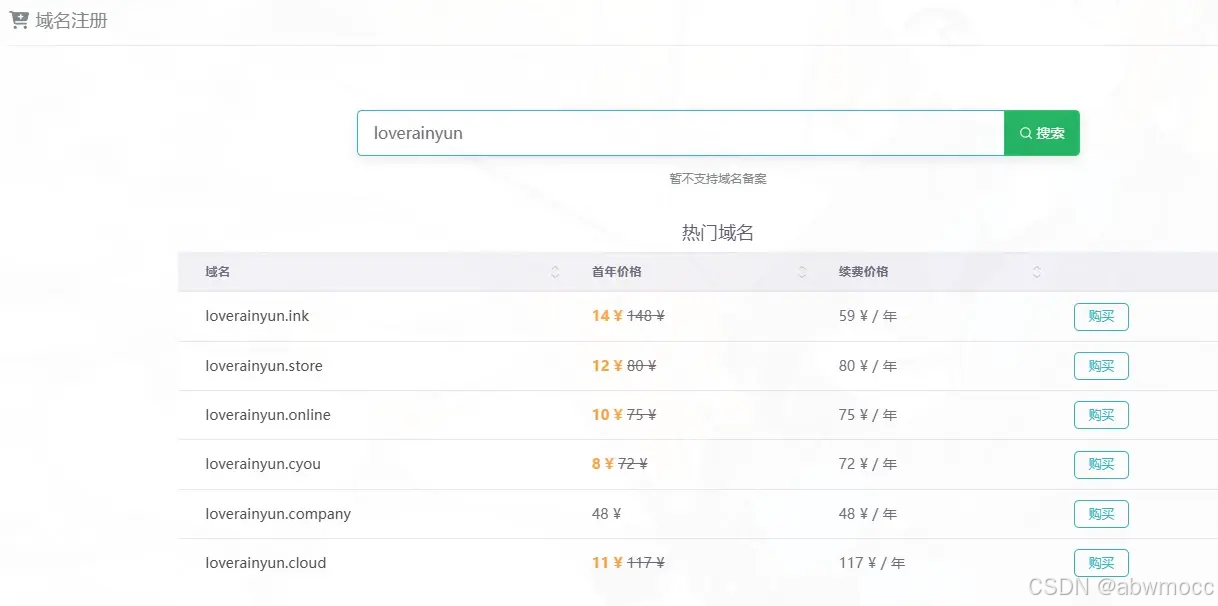The height and width of the screenshot is (606, 1218).
Task: Click the 11 ¥ first-year price
Action: (607, 563)
